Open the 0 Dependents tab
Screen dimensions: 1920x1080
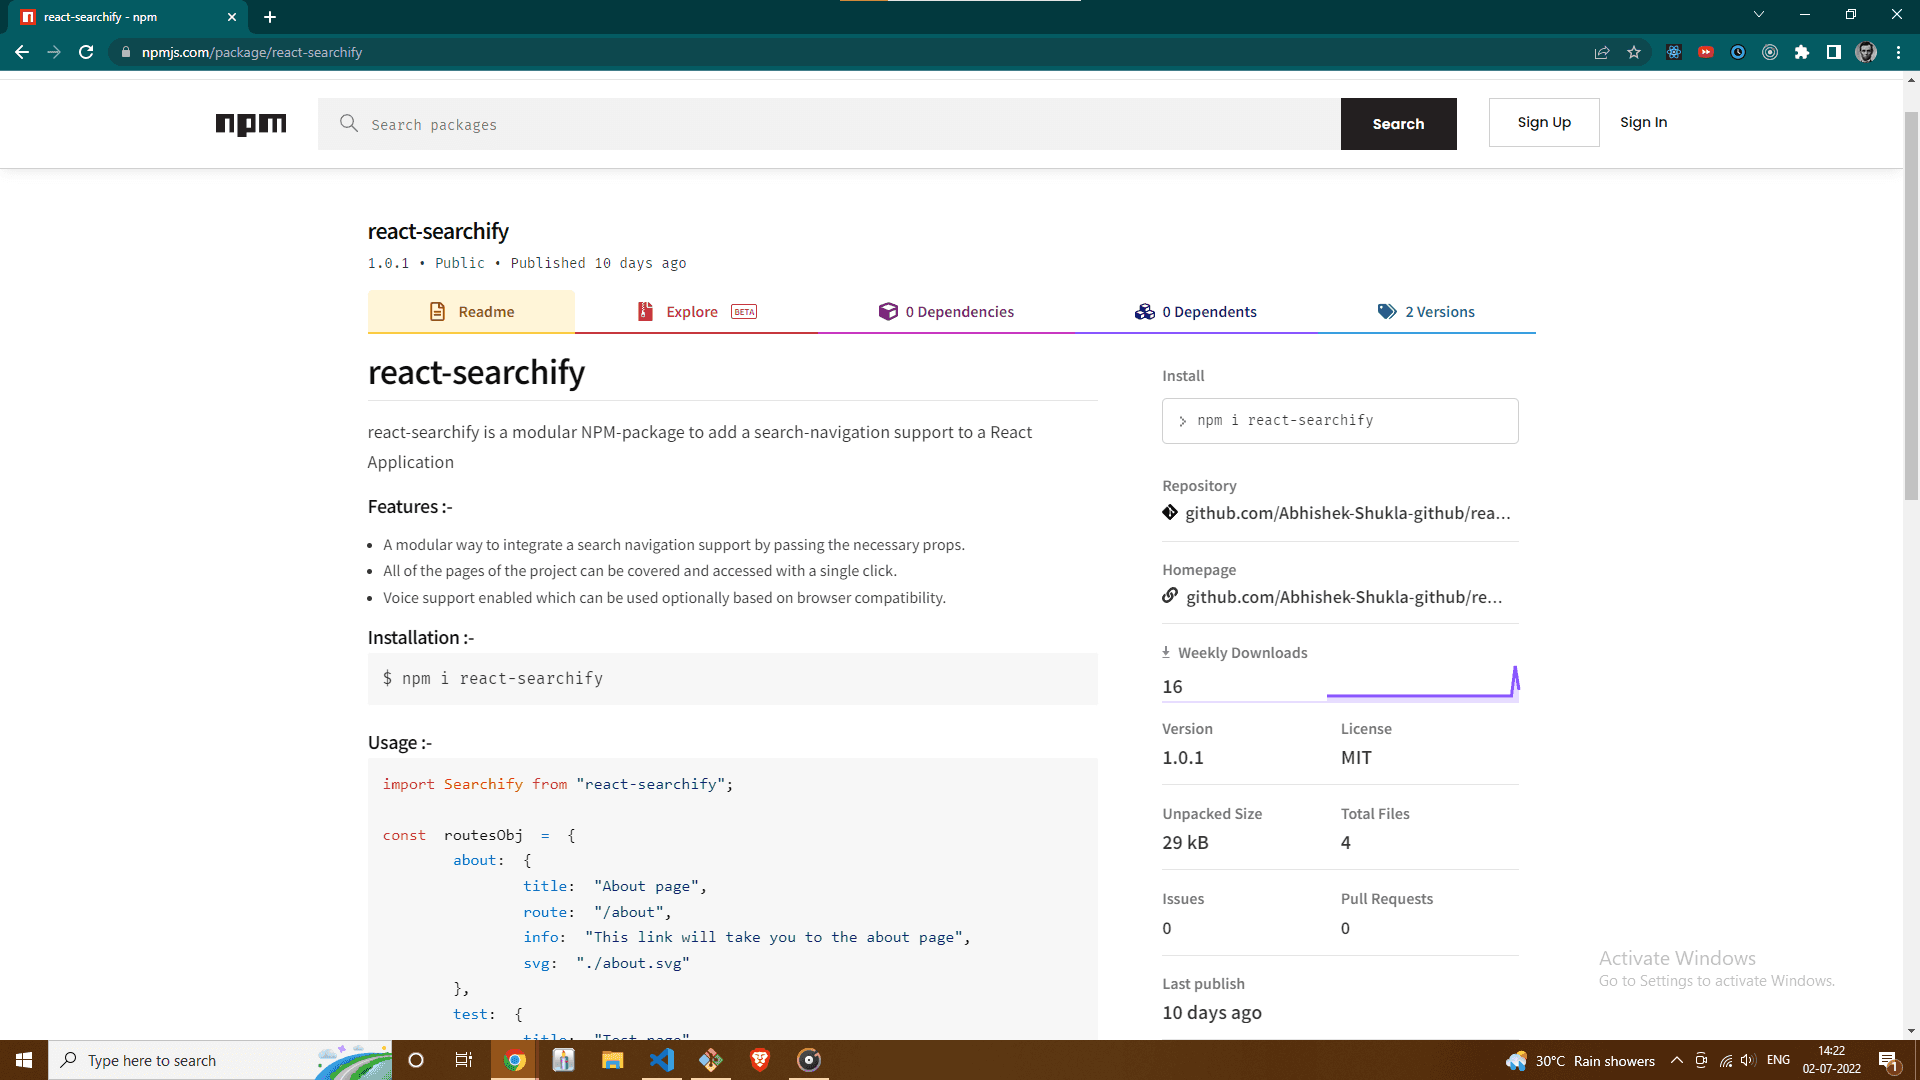pyautogui.click(x=1195, y=312)
